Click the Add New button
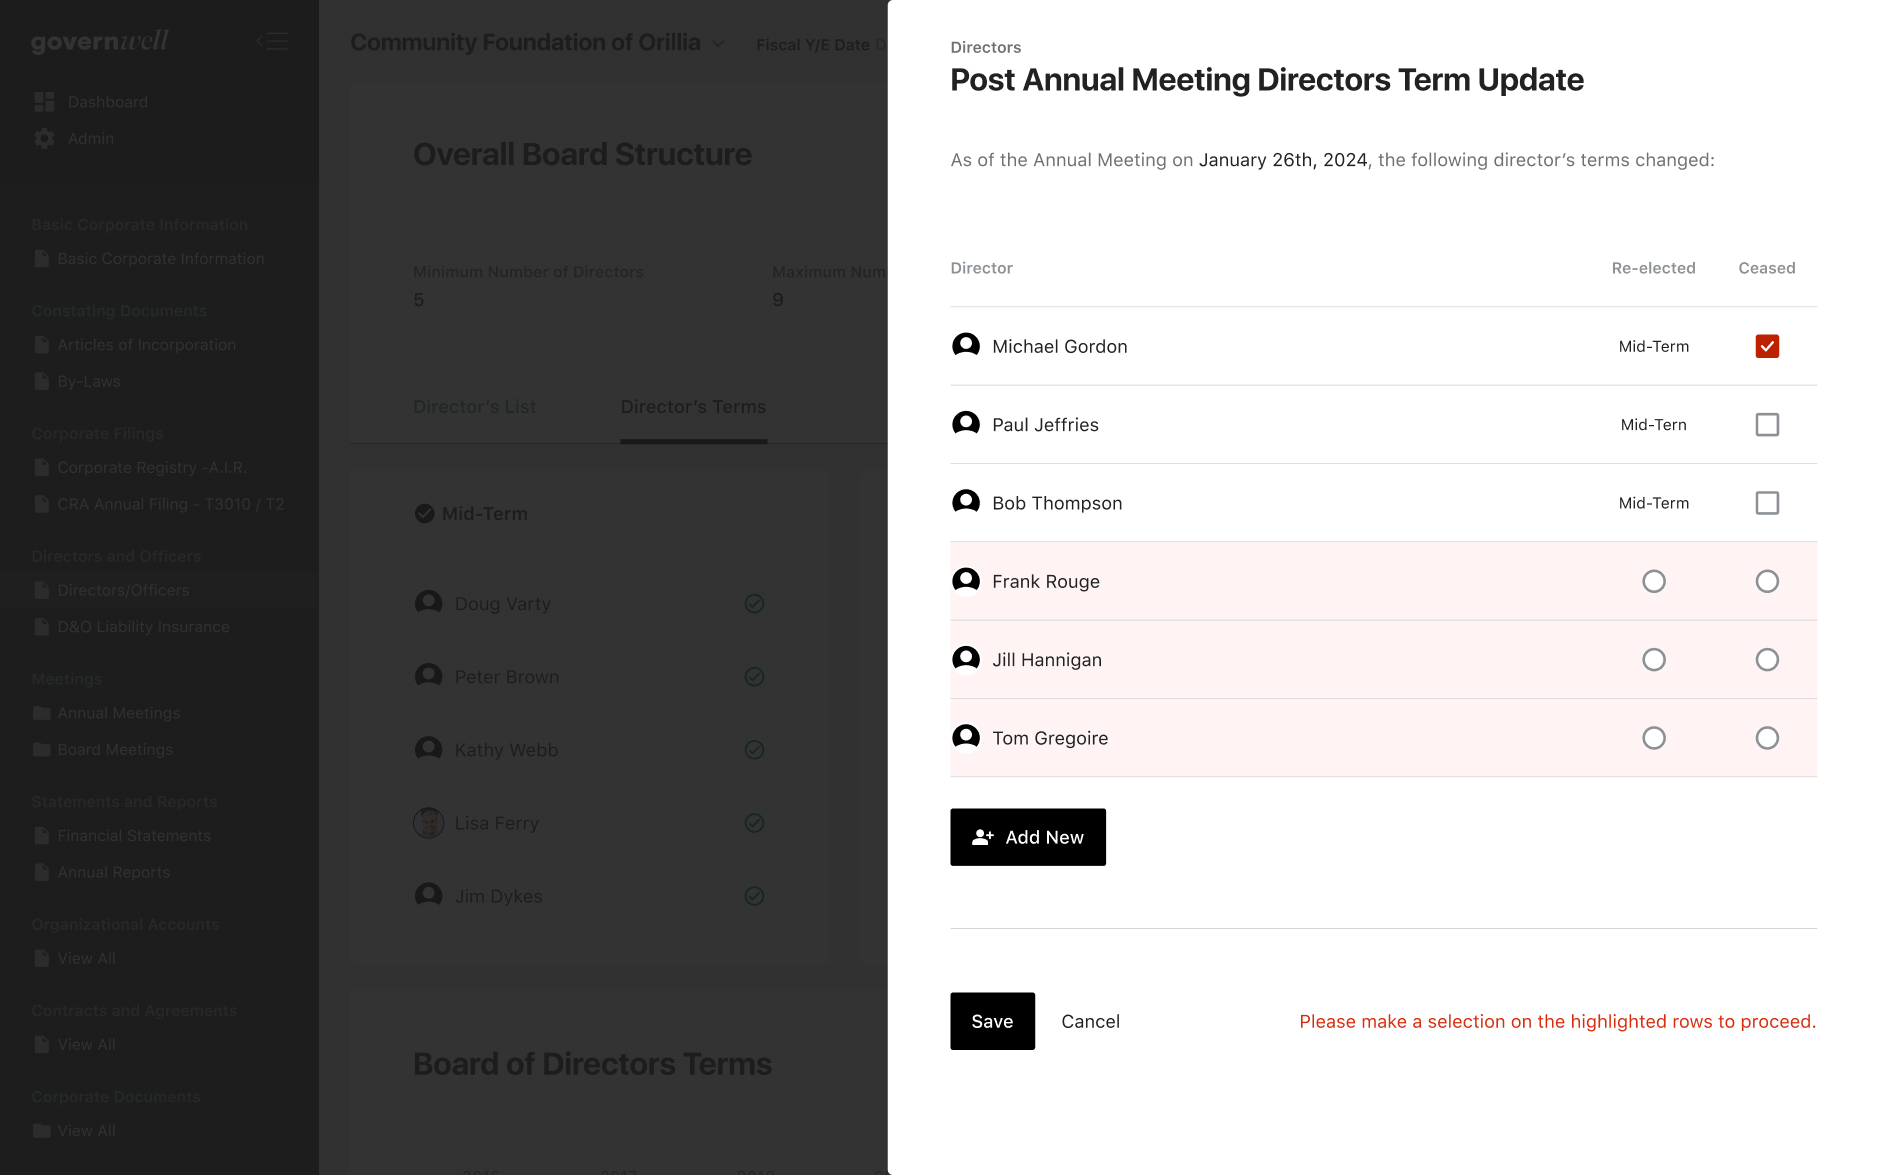Viewport: 1880px width, 1175px height. click(x=1027, y=837)
